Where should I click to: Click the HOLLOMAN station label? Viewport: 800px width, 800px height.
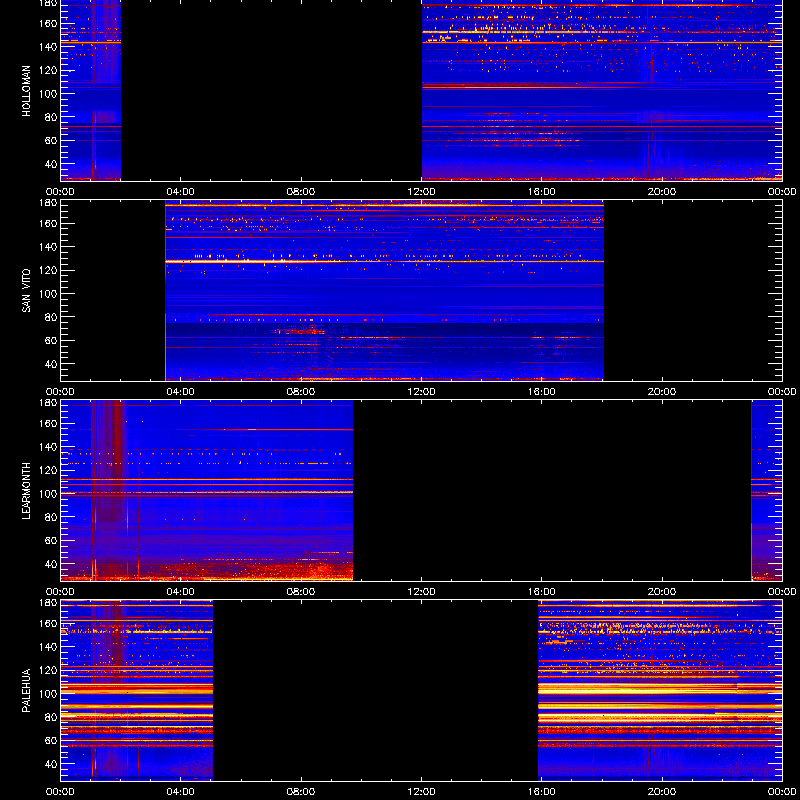click(27, 91)
